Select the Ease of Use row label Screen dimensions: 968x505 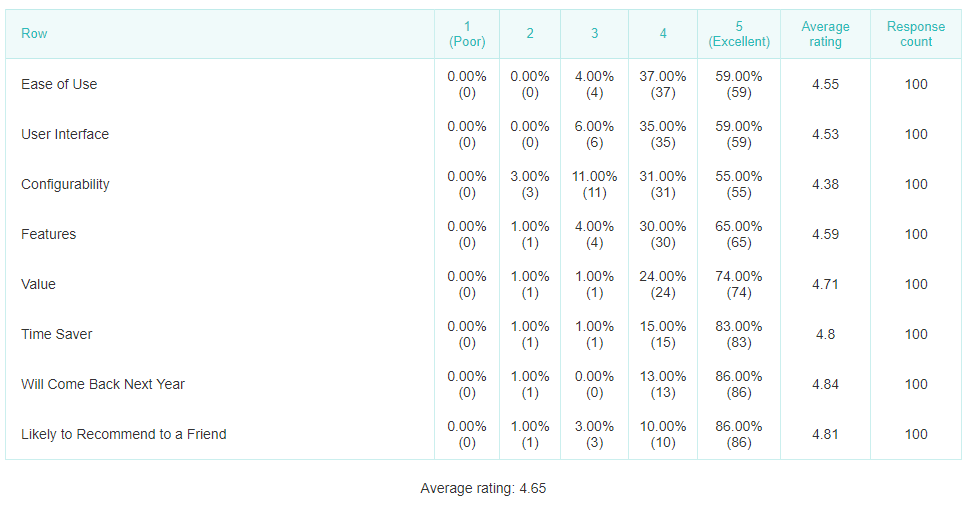(59, 84)
